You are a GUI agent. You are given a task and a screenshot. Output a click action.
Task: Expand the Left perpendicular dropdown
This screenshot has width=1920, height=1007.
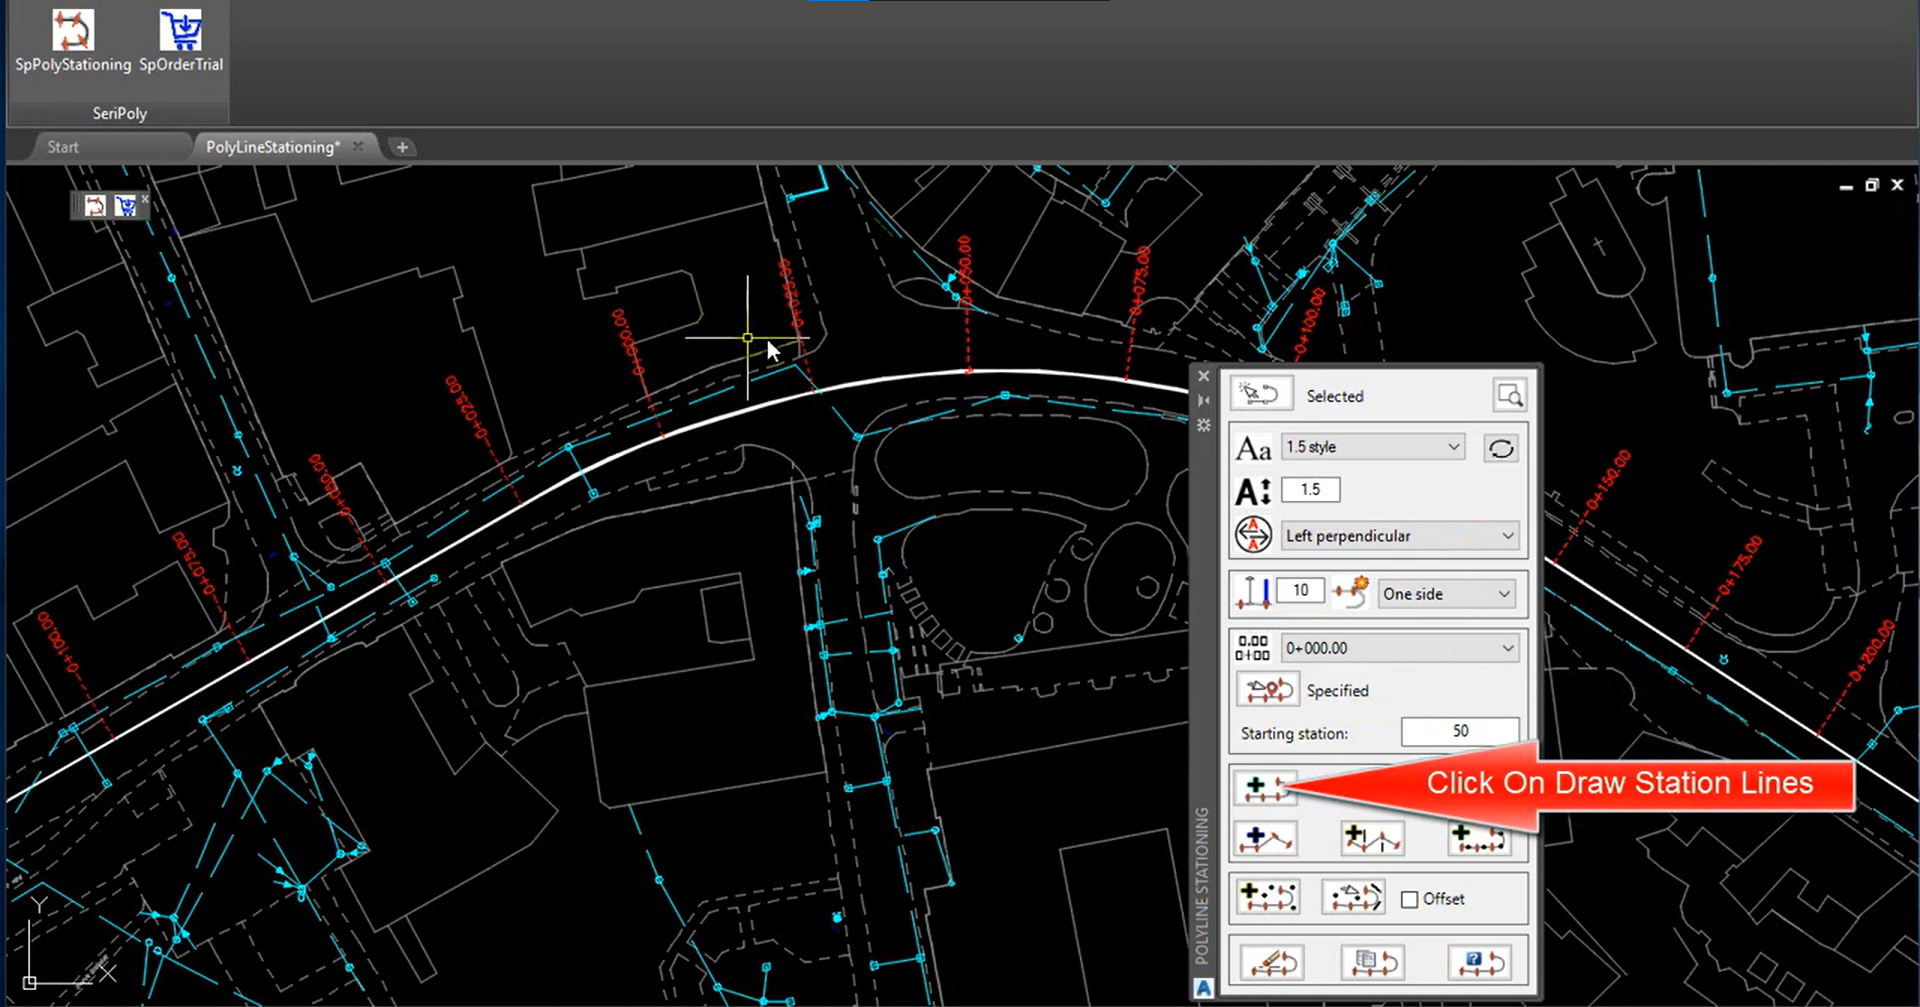click(1399, 536)
